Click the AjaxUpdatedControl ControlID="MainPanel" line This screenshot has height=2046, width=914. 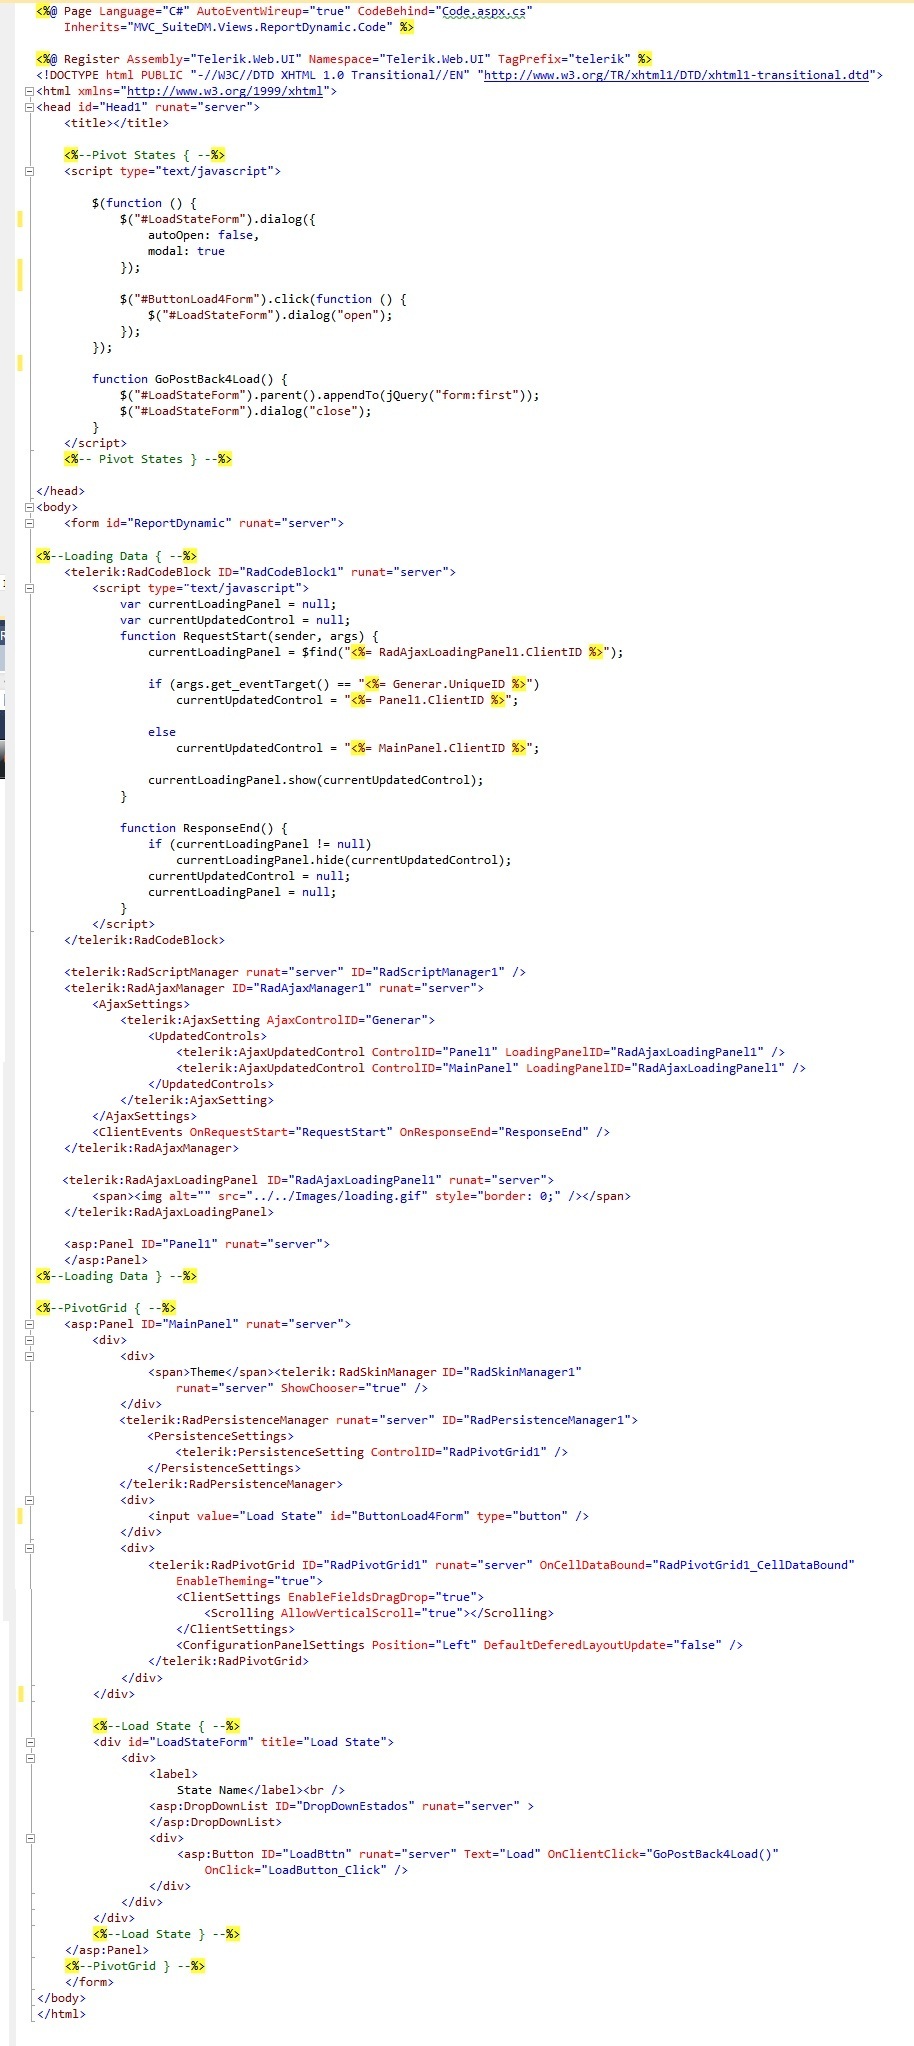pos(491,1068)
